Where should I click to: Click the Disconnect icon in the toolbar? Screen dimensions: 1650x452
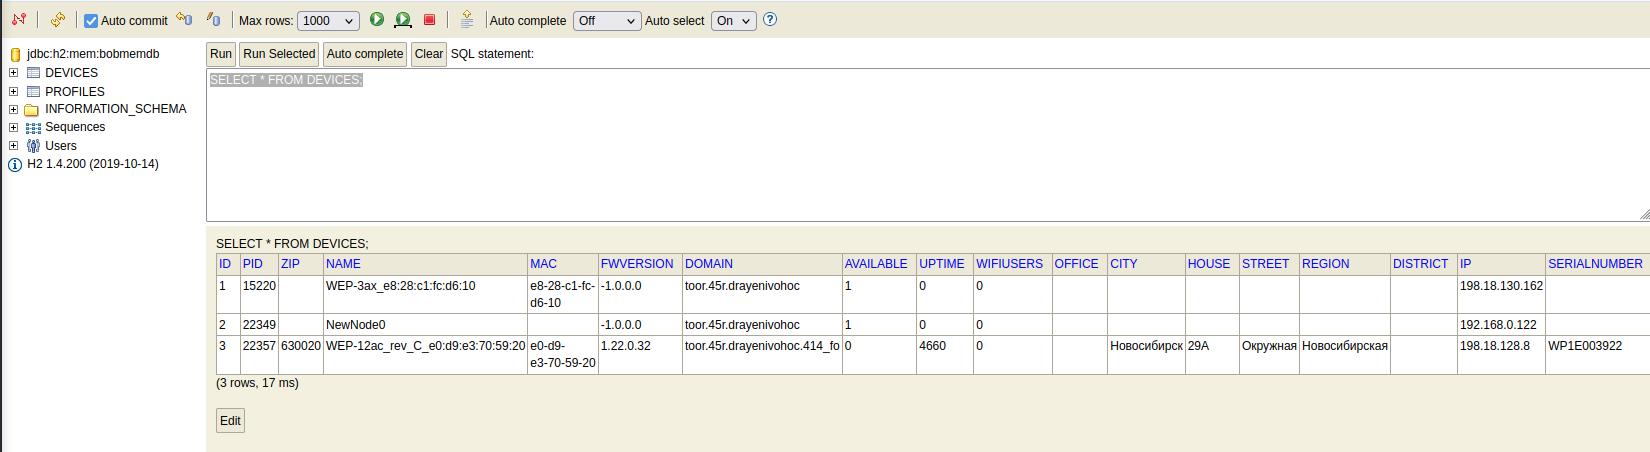tap(18, 19)
